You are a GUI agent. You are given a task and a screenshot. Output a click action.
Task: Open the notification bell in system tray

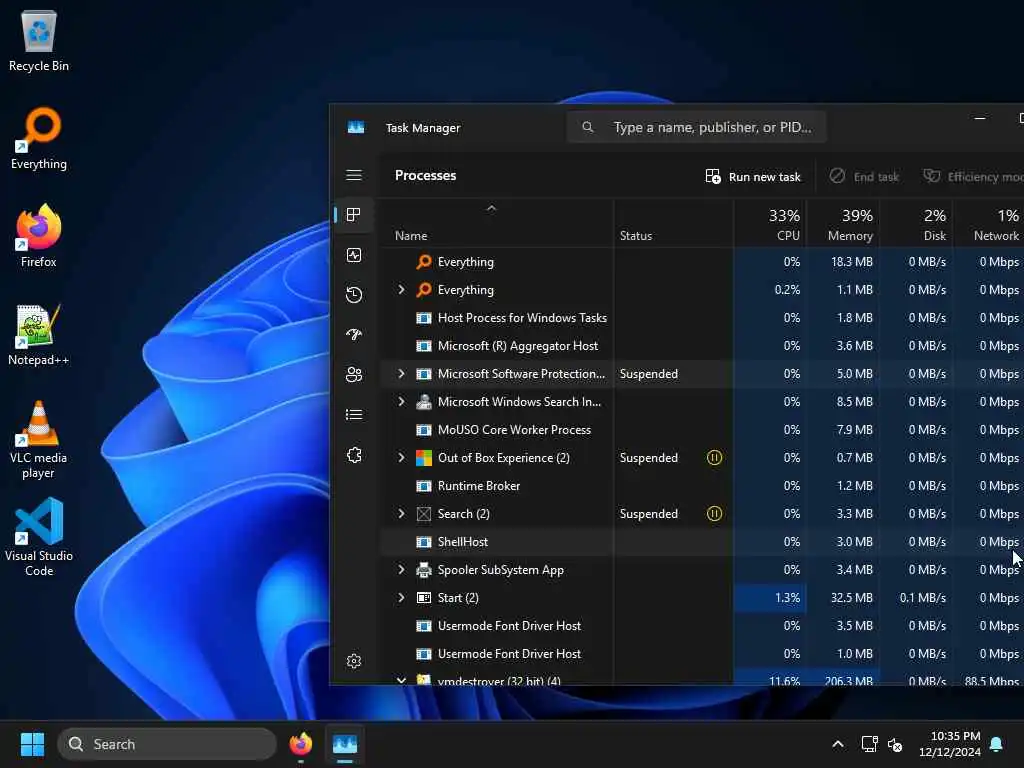click(997, 744)
